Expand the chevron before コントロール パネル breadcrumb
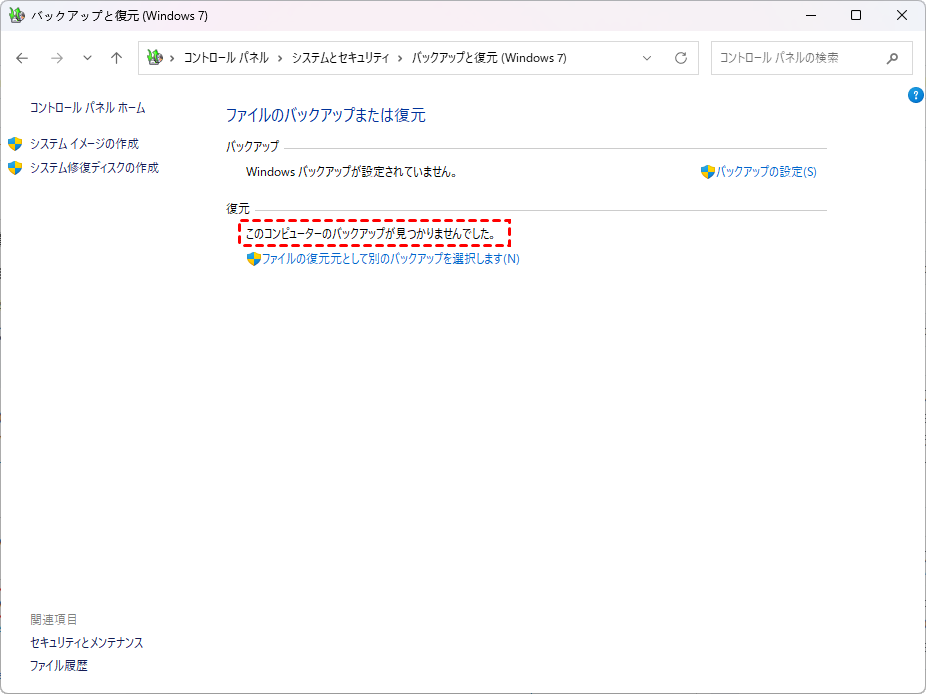The width and height of the screenshot is (926, 694). pos(173,58)
